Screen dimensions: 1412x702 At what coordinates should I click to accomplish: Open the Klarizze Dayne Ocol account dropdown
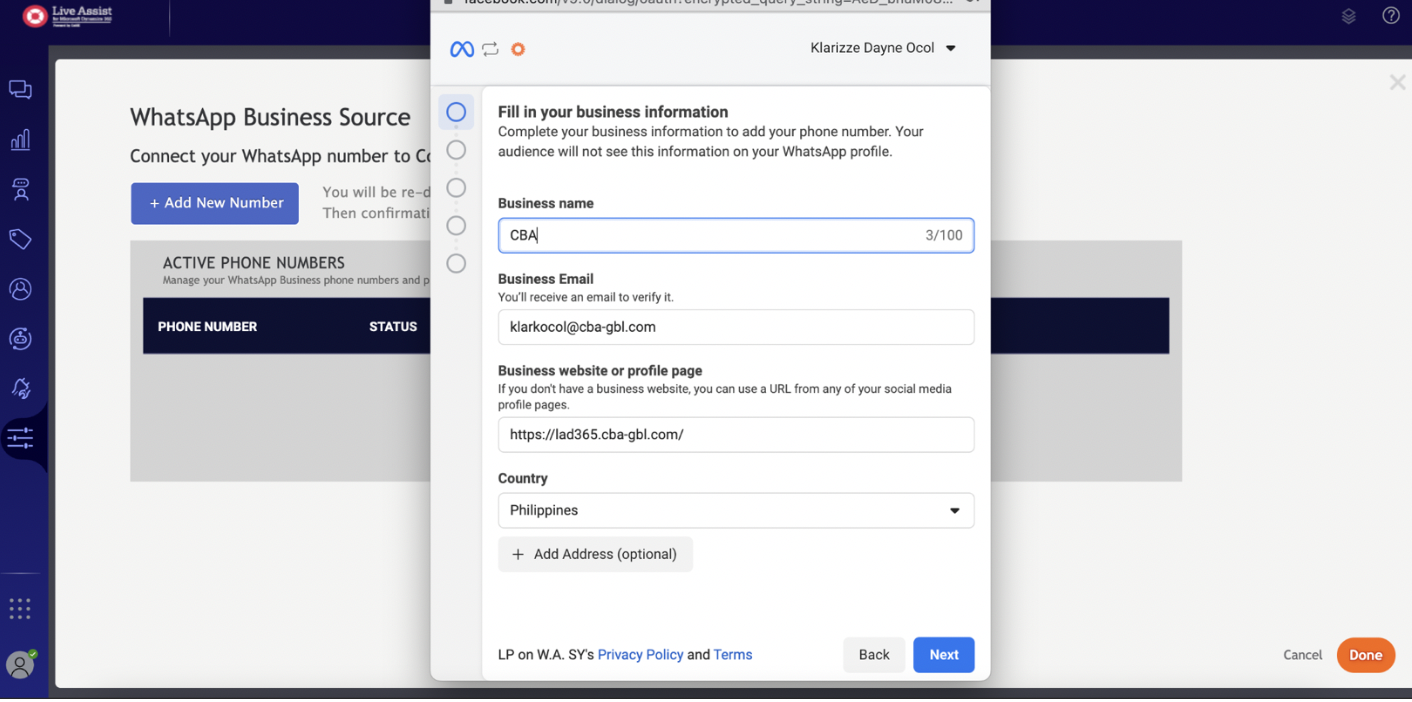[x=883, y=48]
